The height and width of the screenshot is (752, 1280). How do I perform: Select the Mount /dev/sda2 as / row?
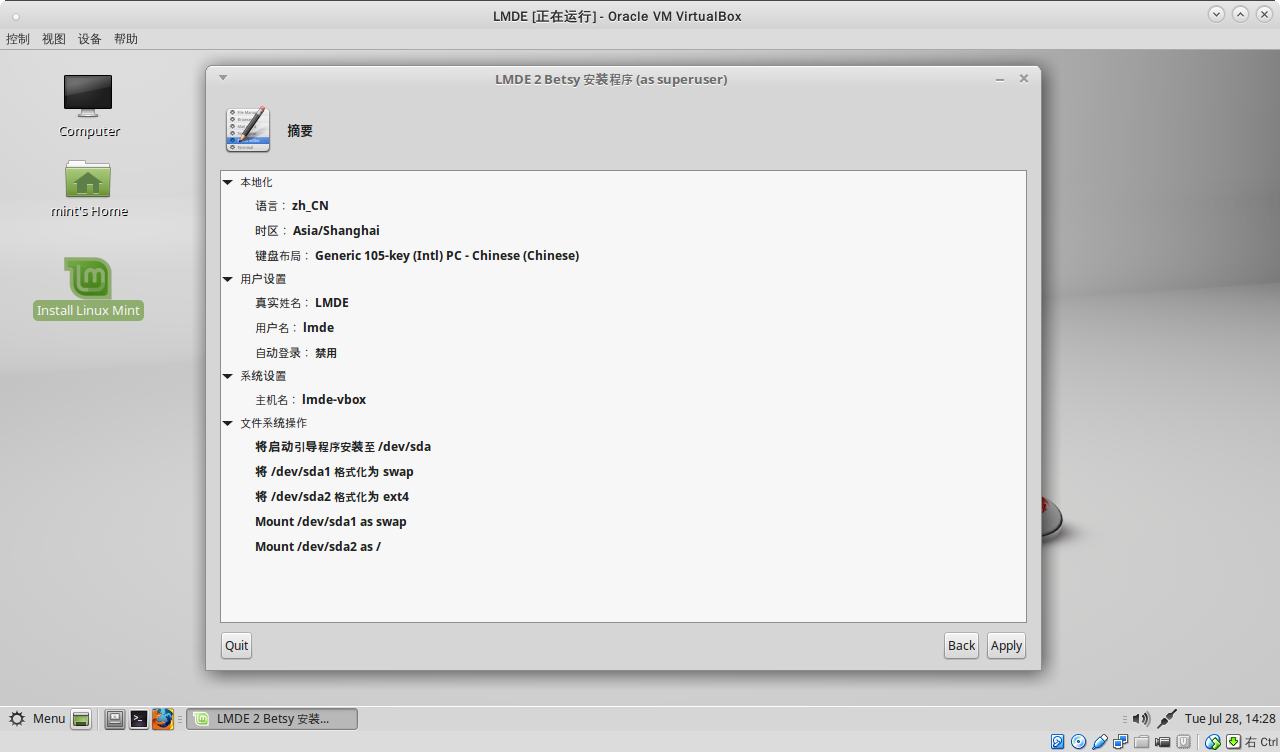624,547
